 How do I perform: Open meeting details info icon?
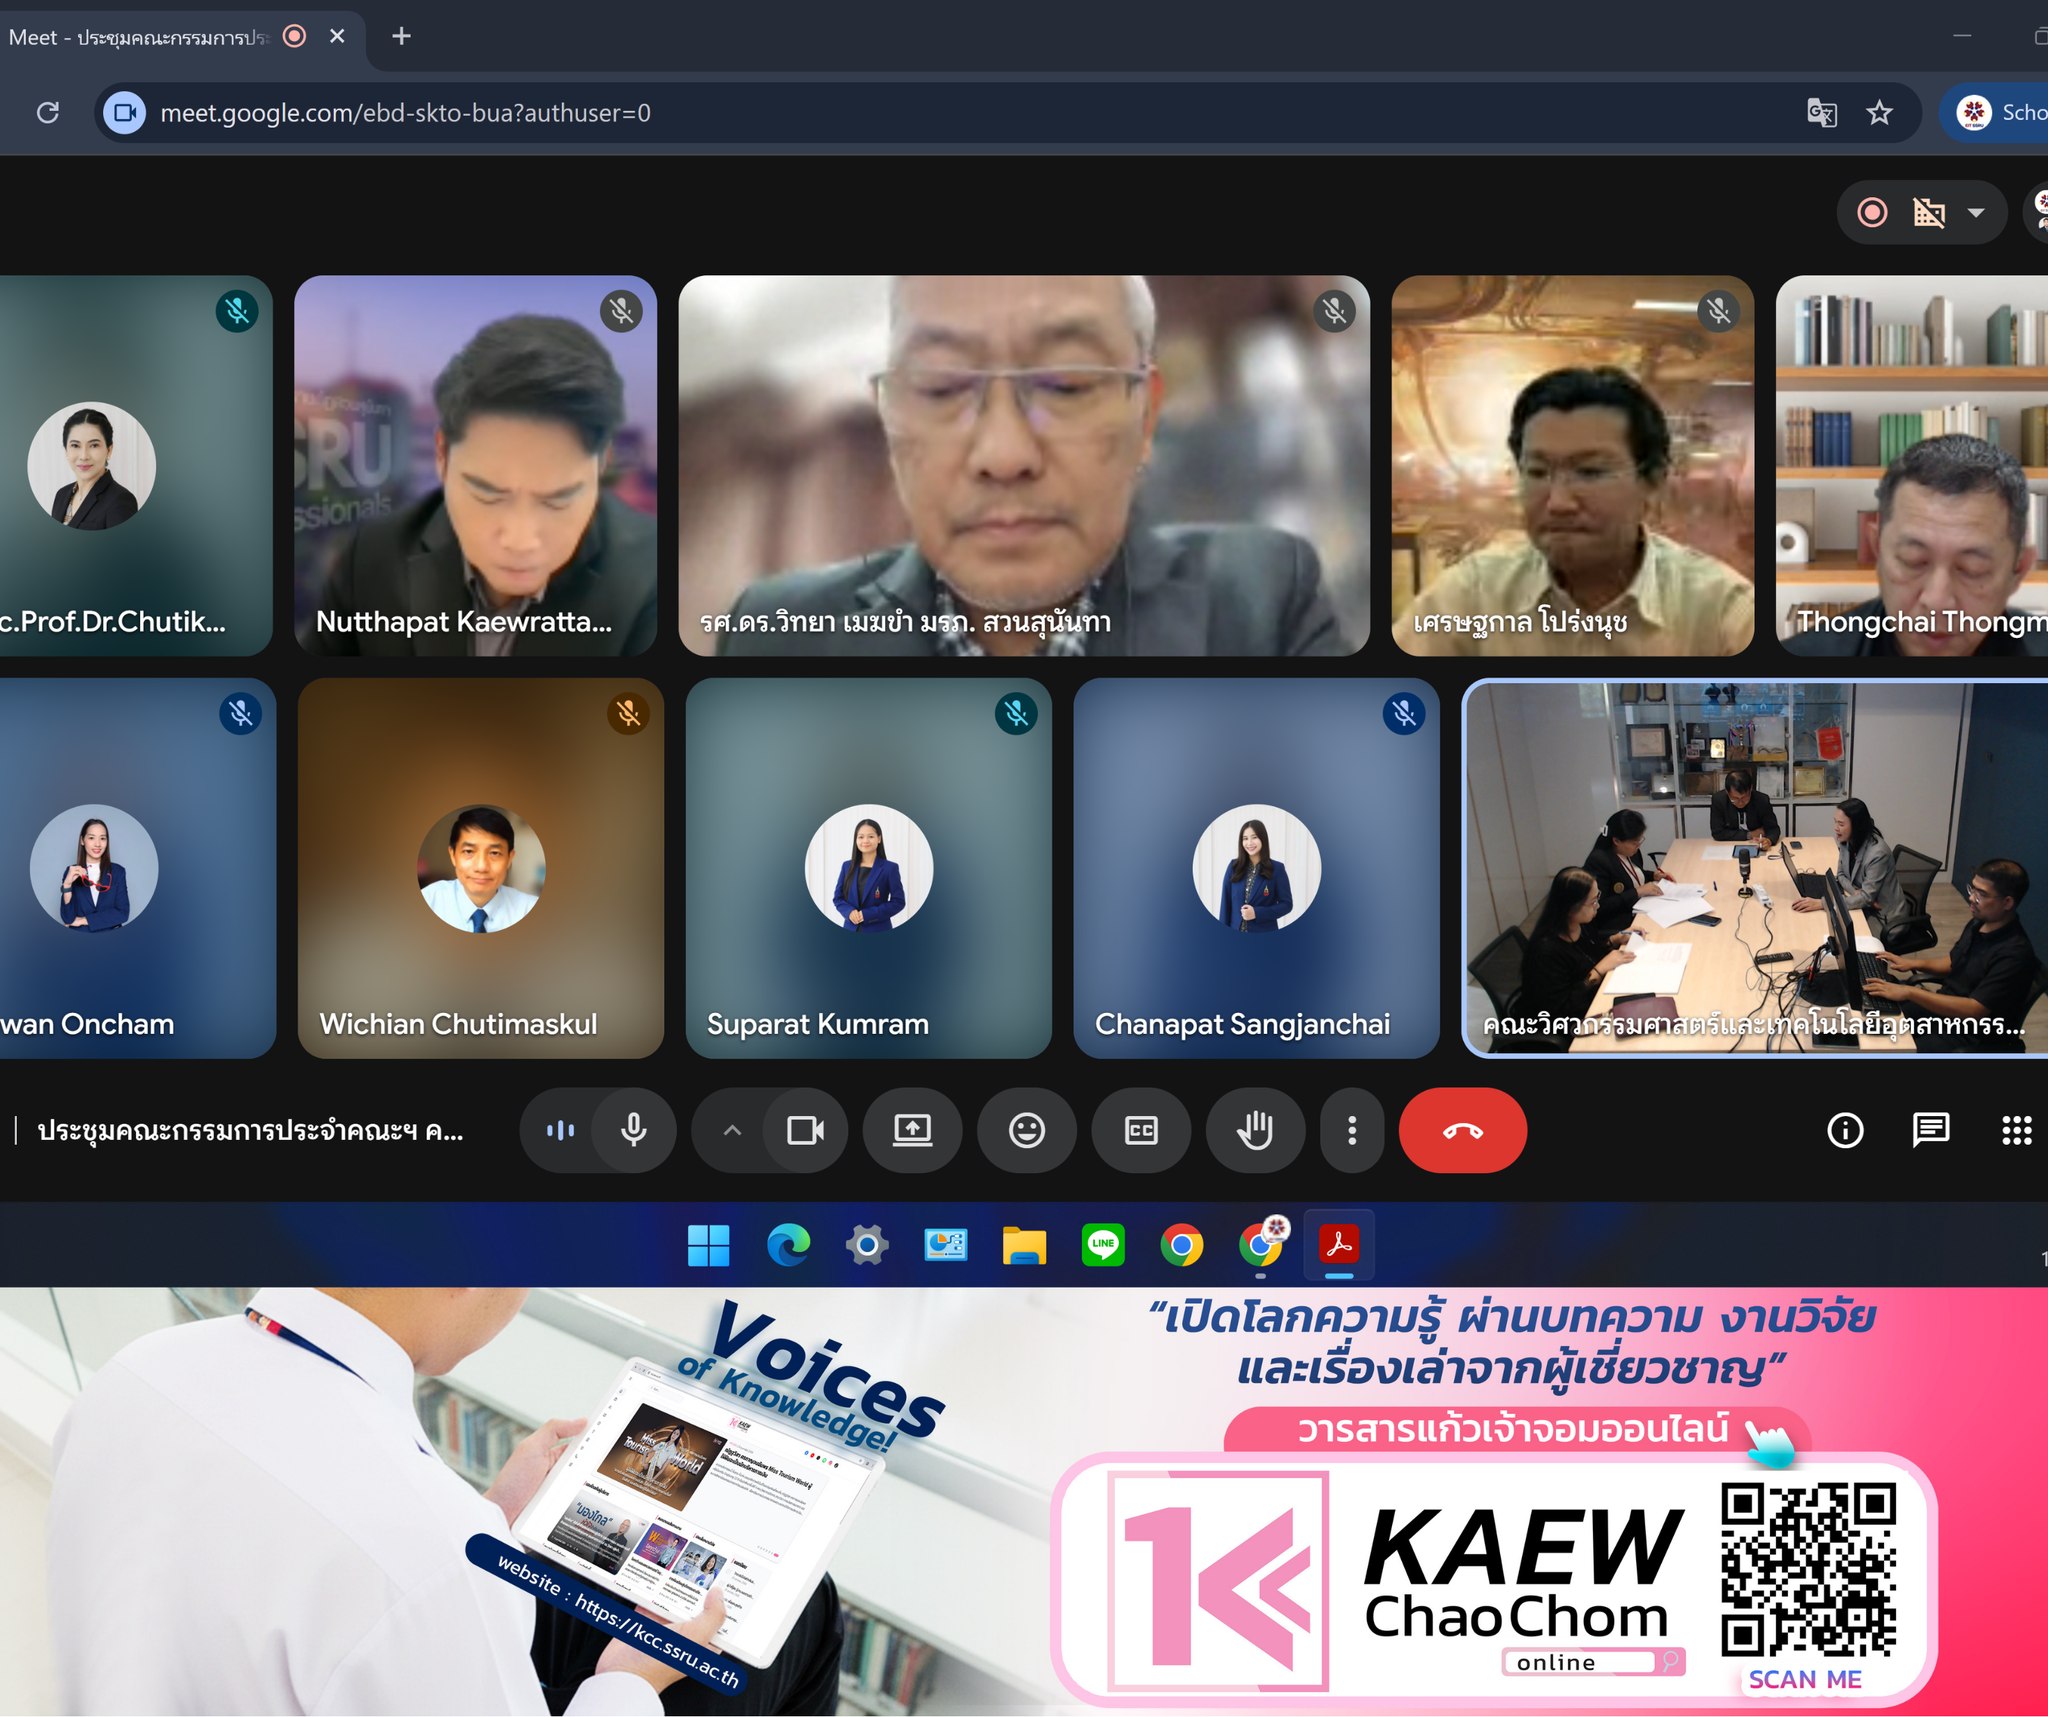1845,1131
